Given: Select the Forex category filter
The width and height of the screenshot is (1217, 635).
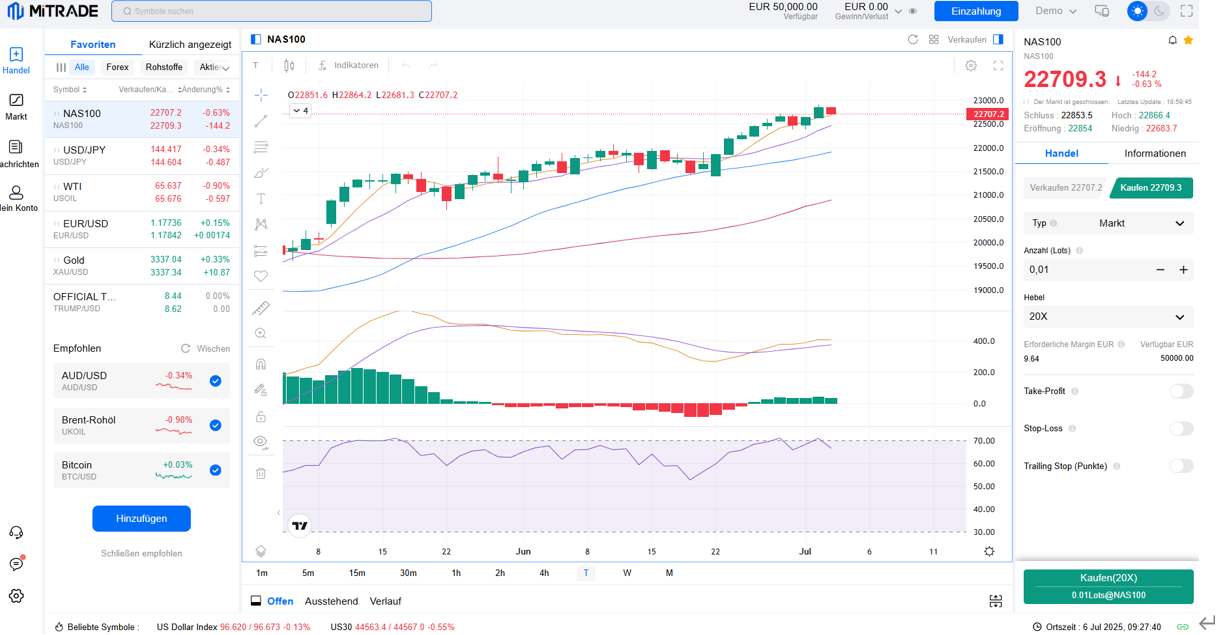Looking at the screenshot, I should [x=118, y=67].
